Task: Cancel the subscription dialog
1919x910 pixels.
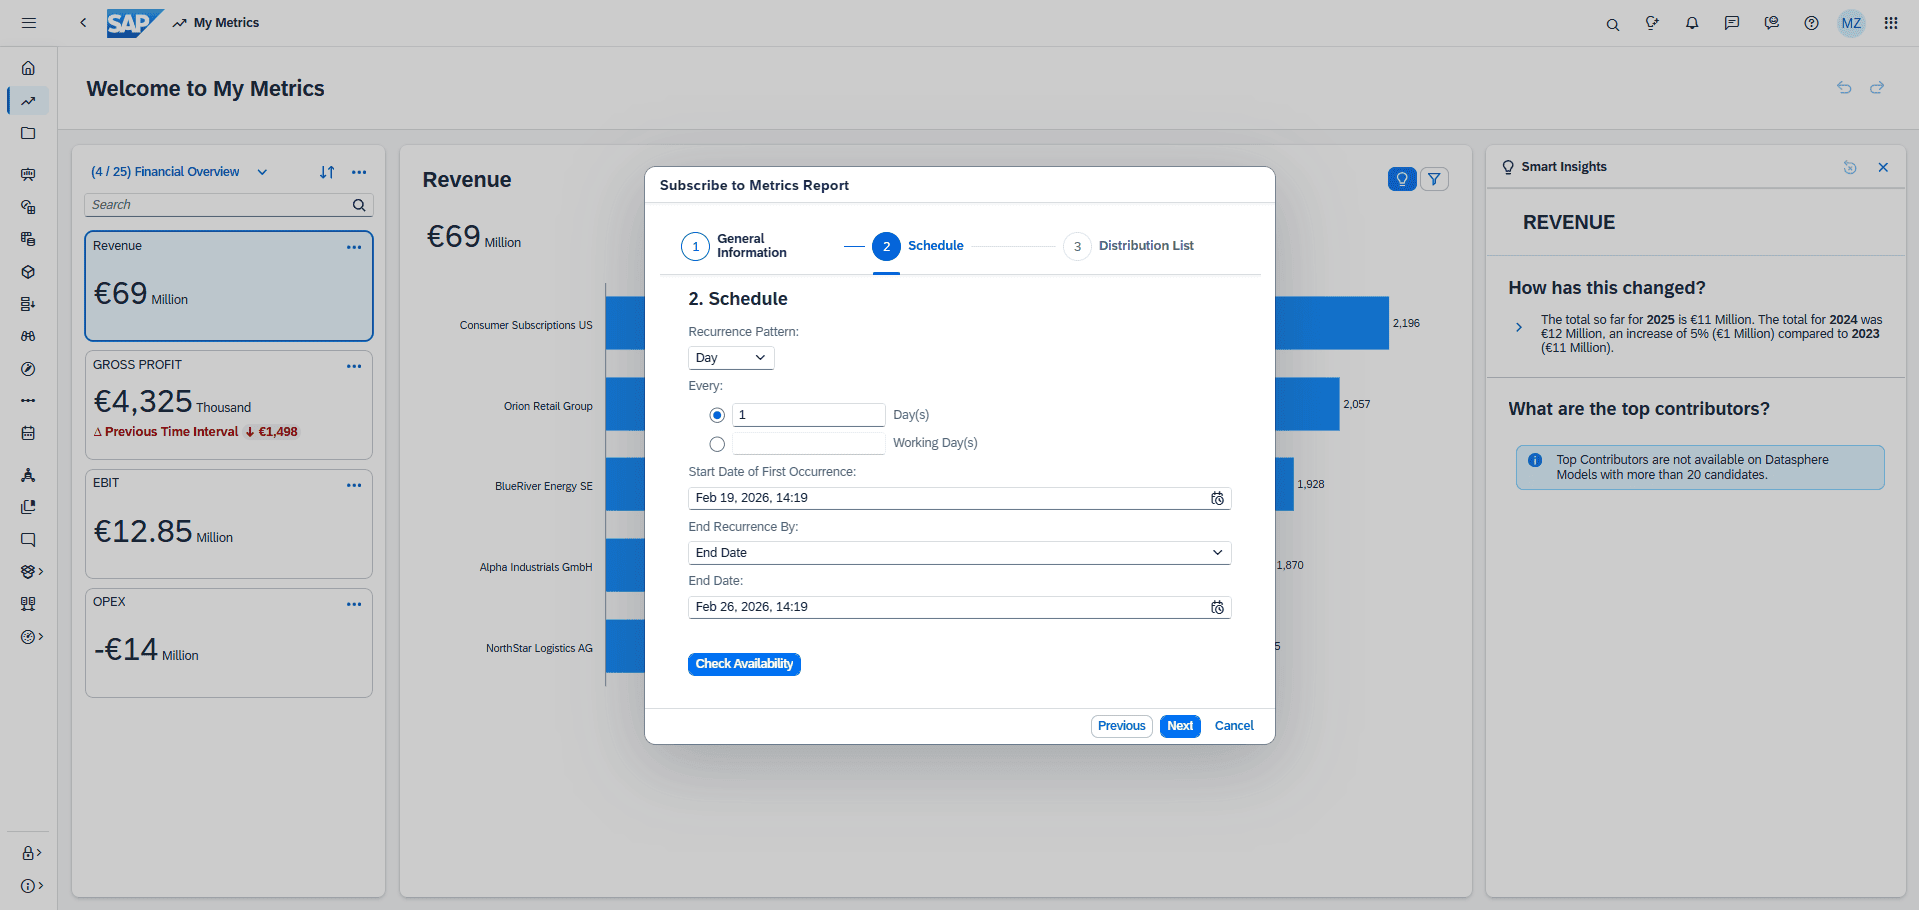Action: pyautogui.click(x=1234, y=726)
